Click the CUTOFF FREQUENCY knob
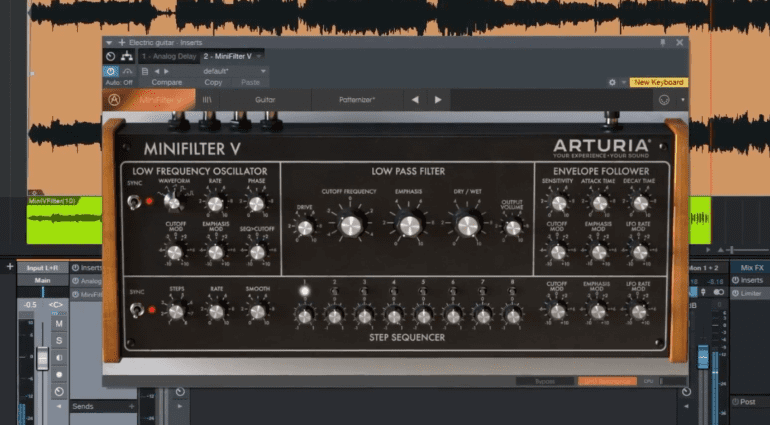The image size is (770, 425). (351, 226)
